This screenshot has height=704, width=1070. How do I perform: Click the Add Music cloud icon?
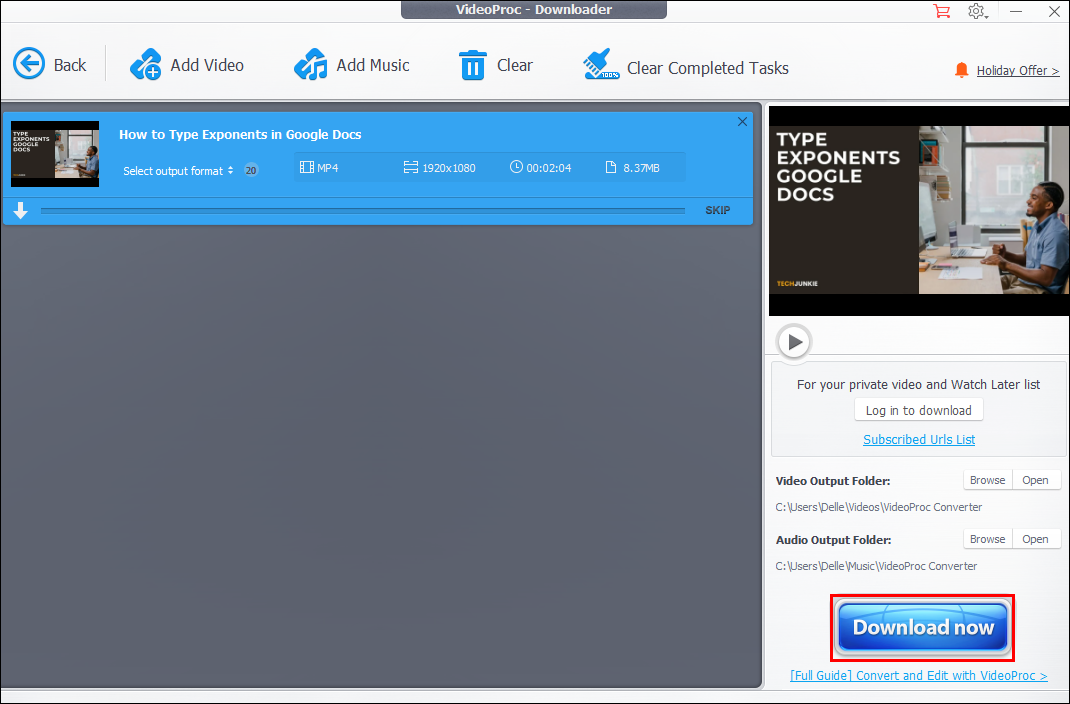[x=310, y=65]
